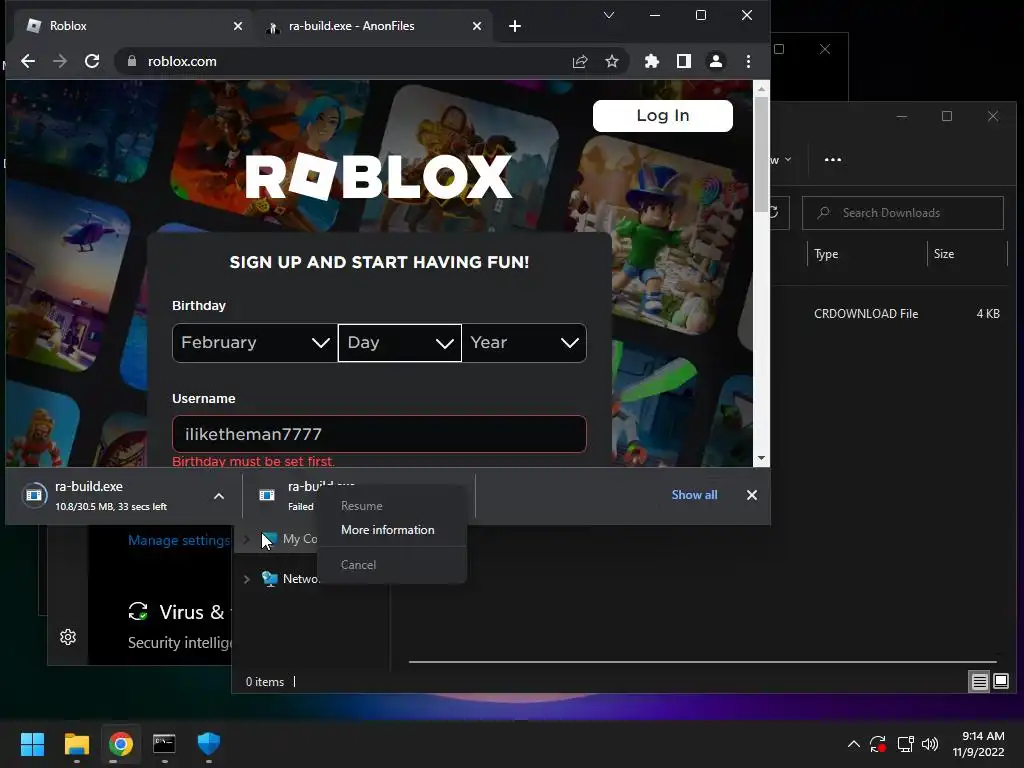Expand My Computer tree node
The height and width of the screenshot is (768, 1024).
pyautogui.click(x=246, y=539)
